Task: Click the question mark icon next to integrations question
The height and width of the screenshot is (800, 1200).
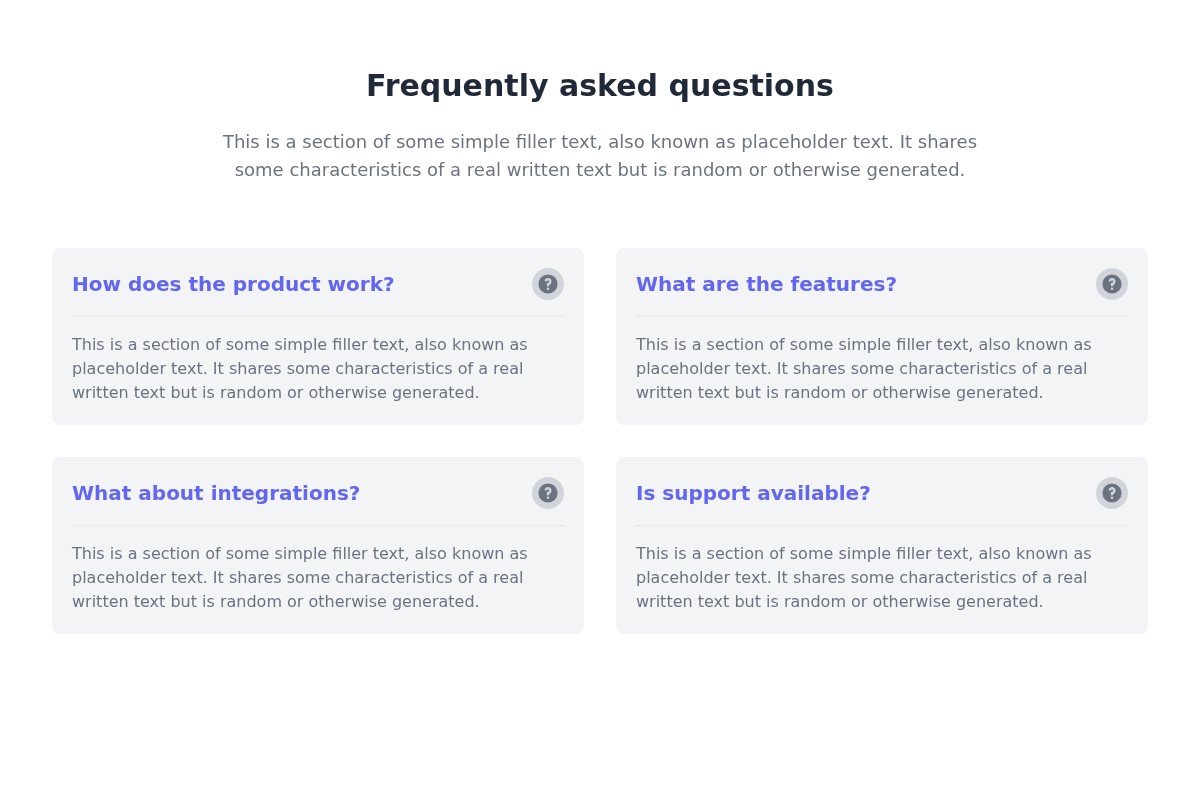Action: pos(548,493)
